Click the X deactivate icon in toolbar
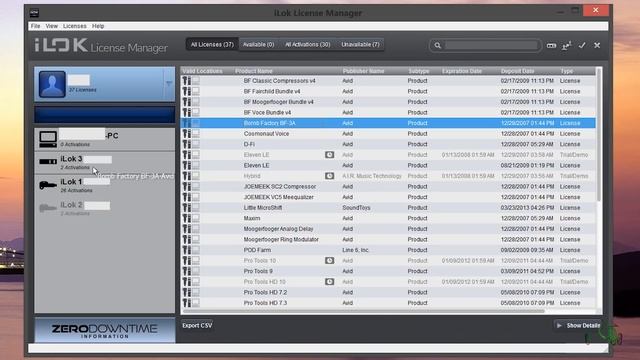This screenshot has height=360, width=640. pyautogui.click(x=597, y=45)
